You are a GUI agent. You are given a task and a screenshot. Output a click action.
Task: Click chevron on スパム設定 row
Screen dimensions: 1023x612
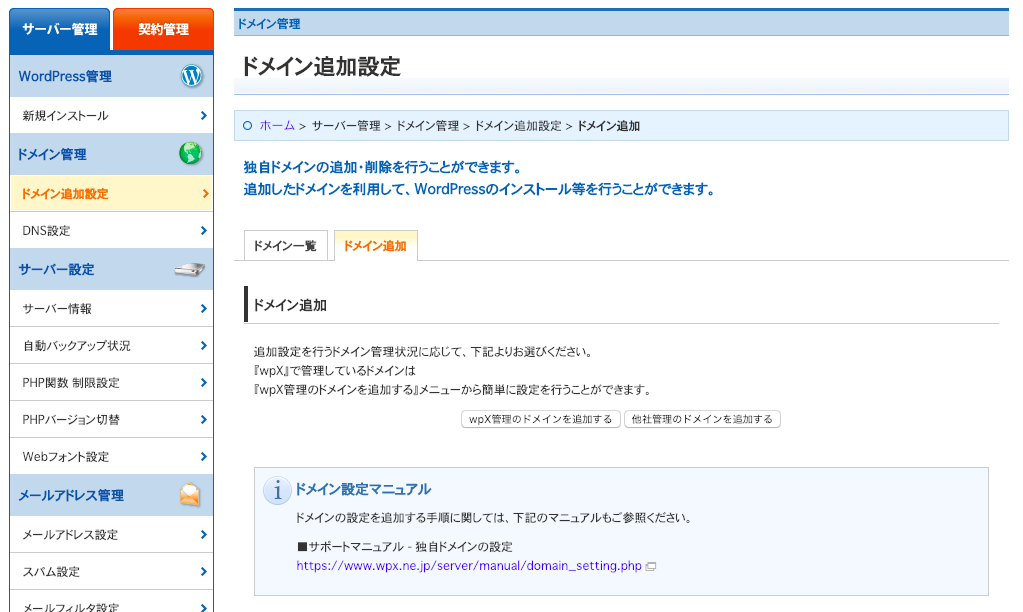(x=204, y=572)
